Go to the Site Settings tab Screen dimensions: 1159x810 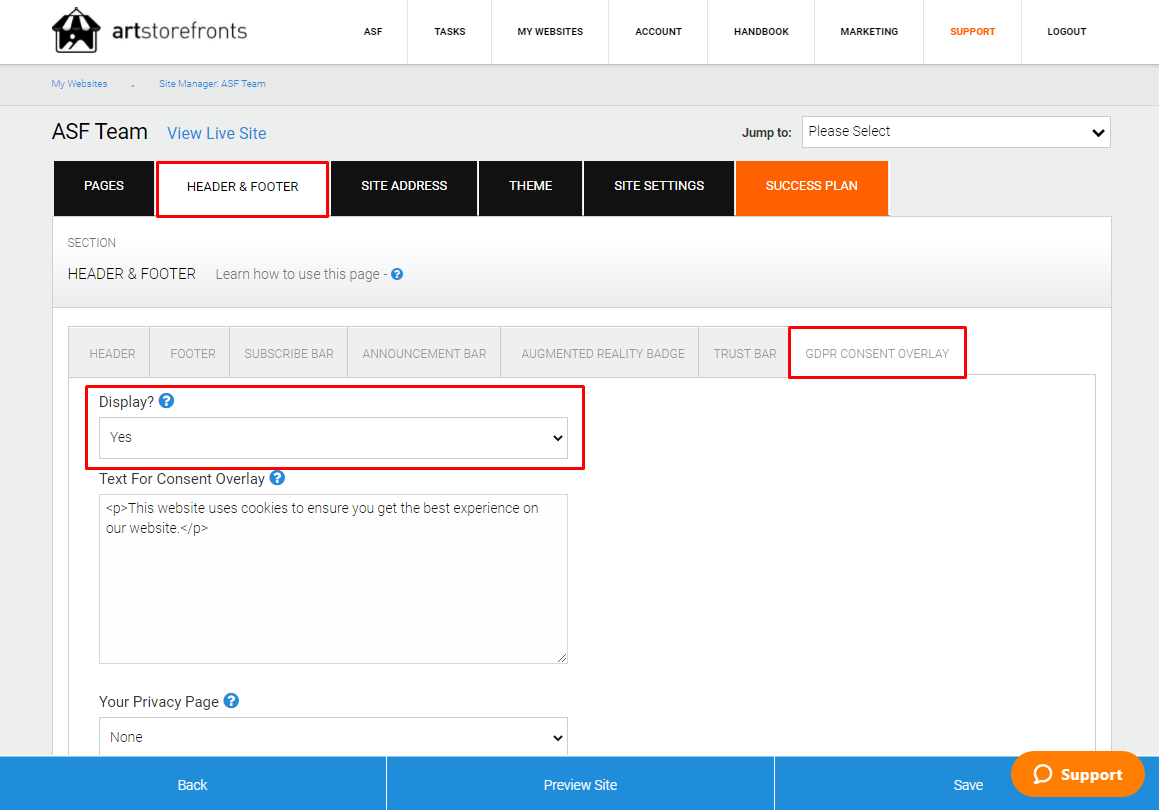(658, 186)
